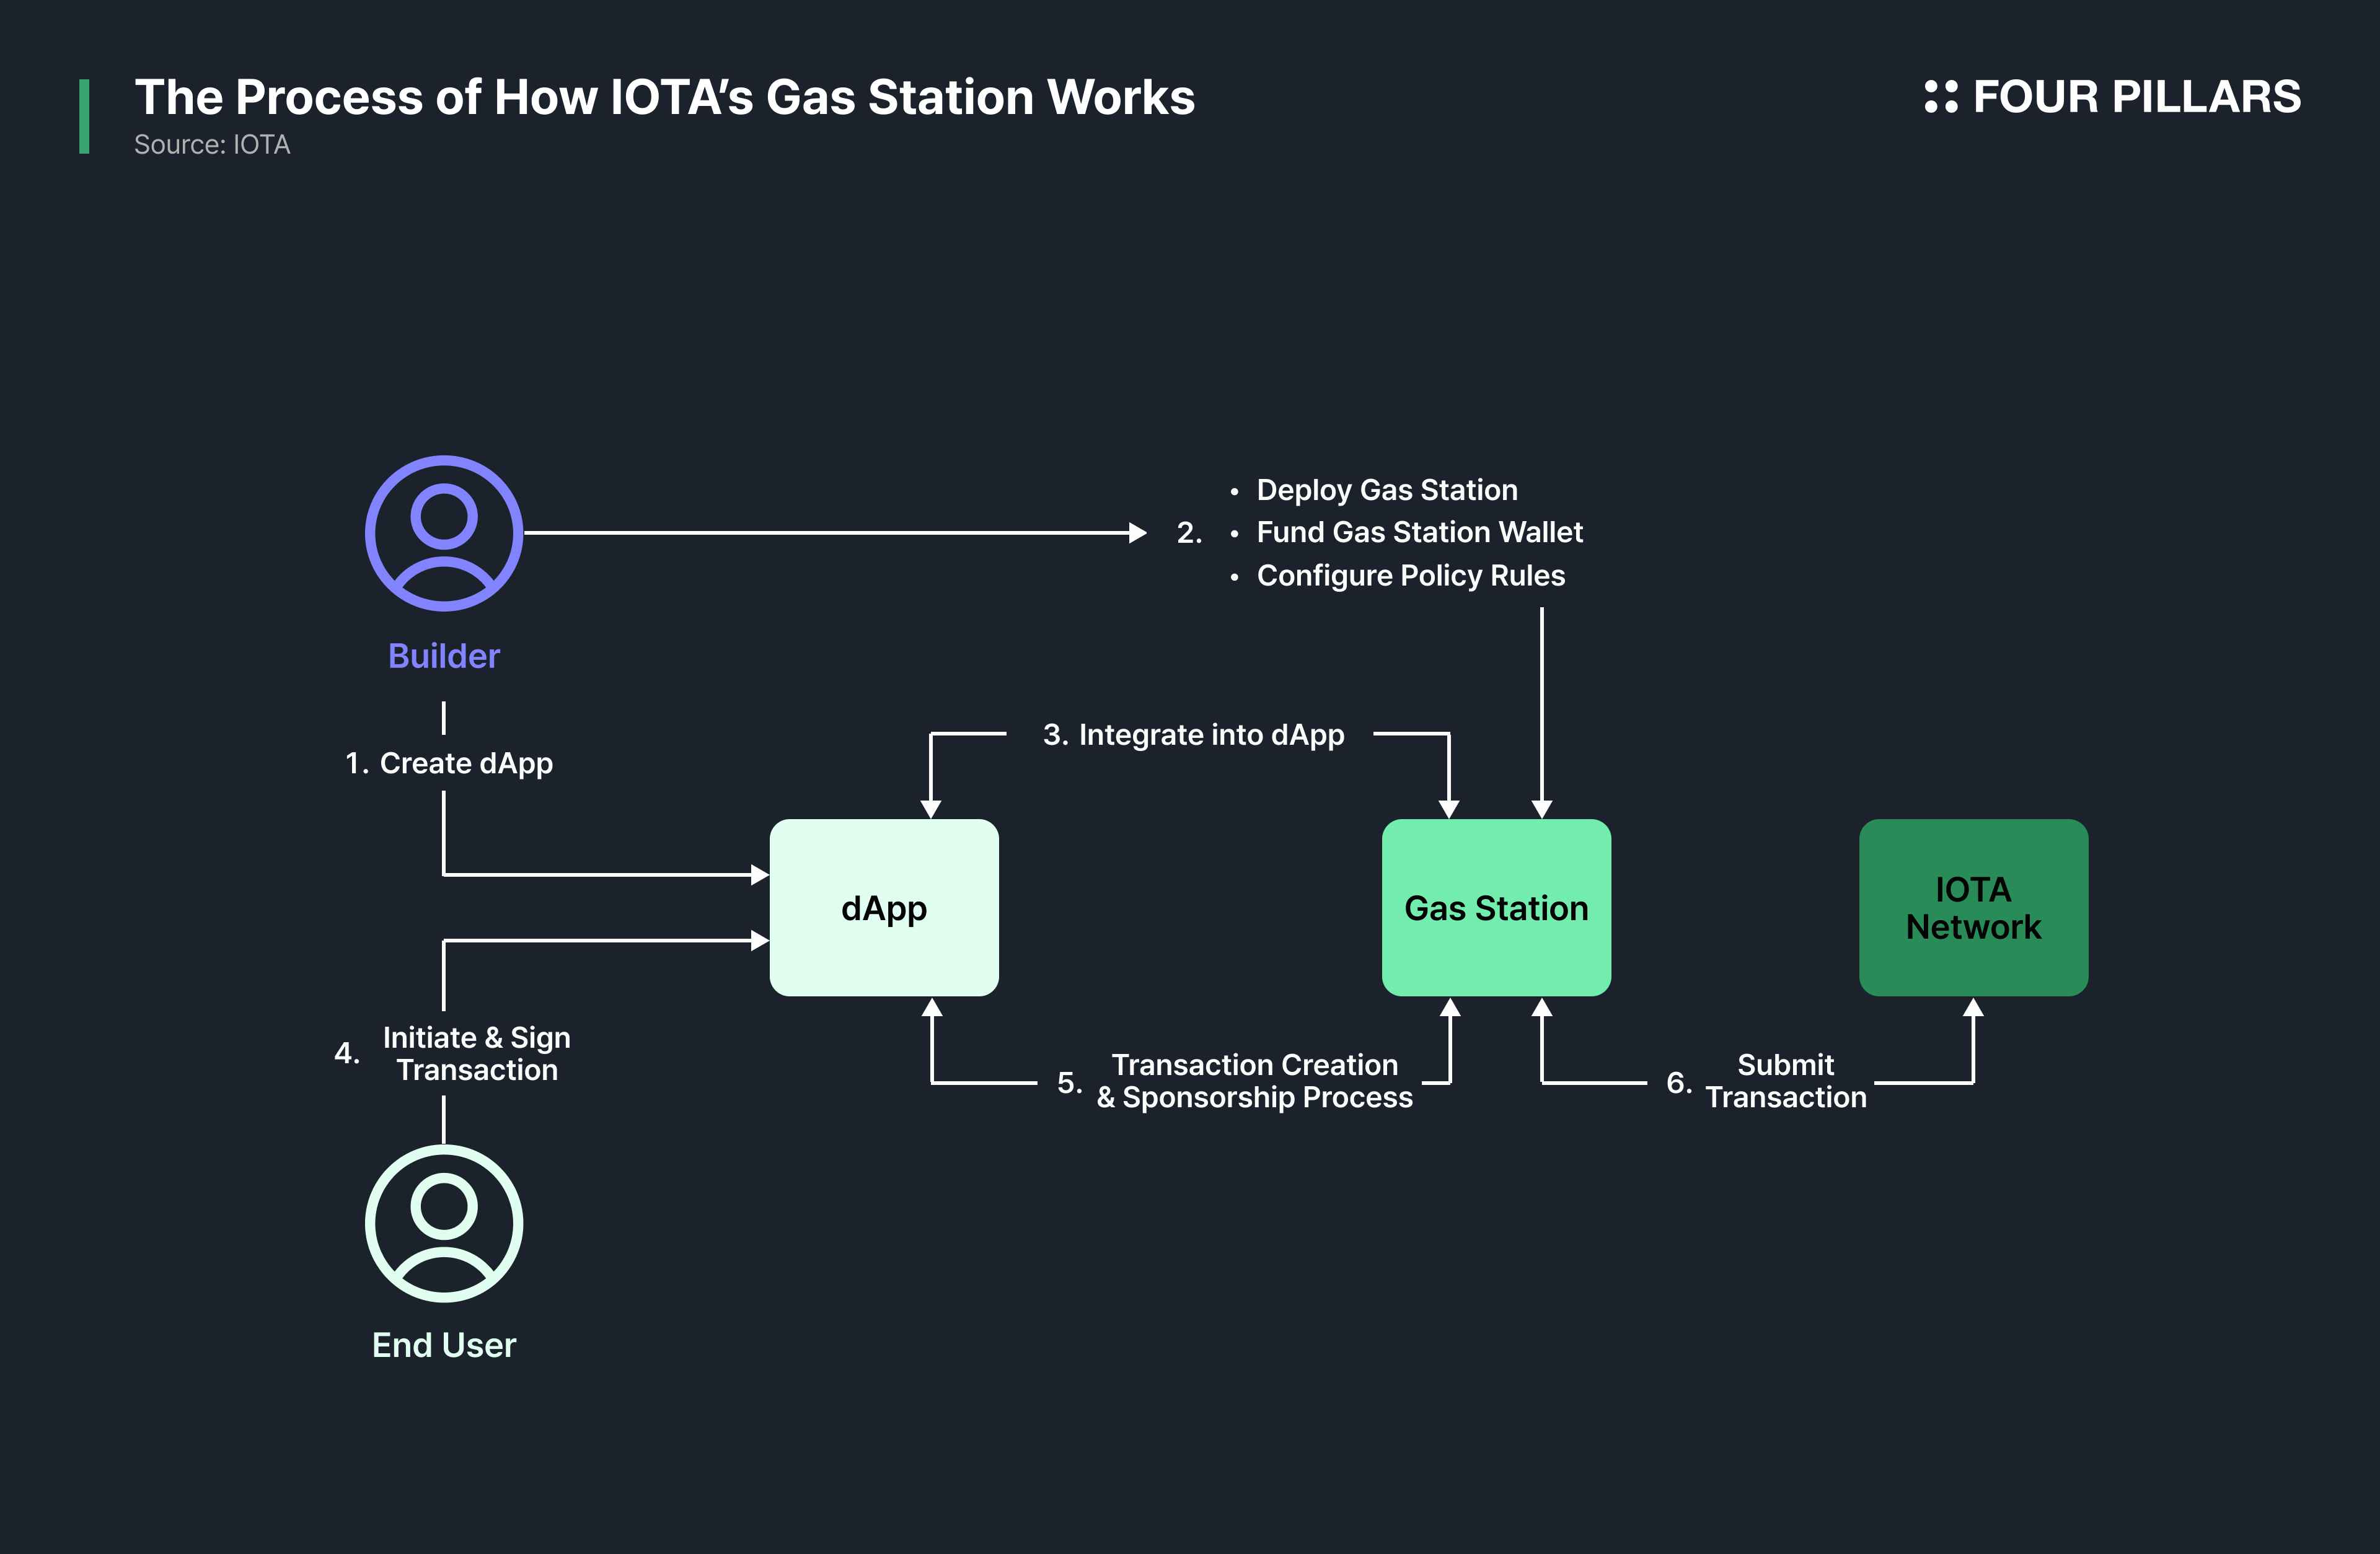Click the '3. Integrate into dApp' step text
The height and width of the screenshot is (1554, 2380).
[x=1193, y=735]
